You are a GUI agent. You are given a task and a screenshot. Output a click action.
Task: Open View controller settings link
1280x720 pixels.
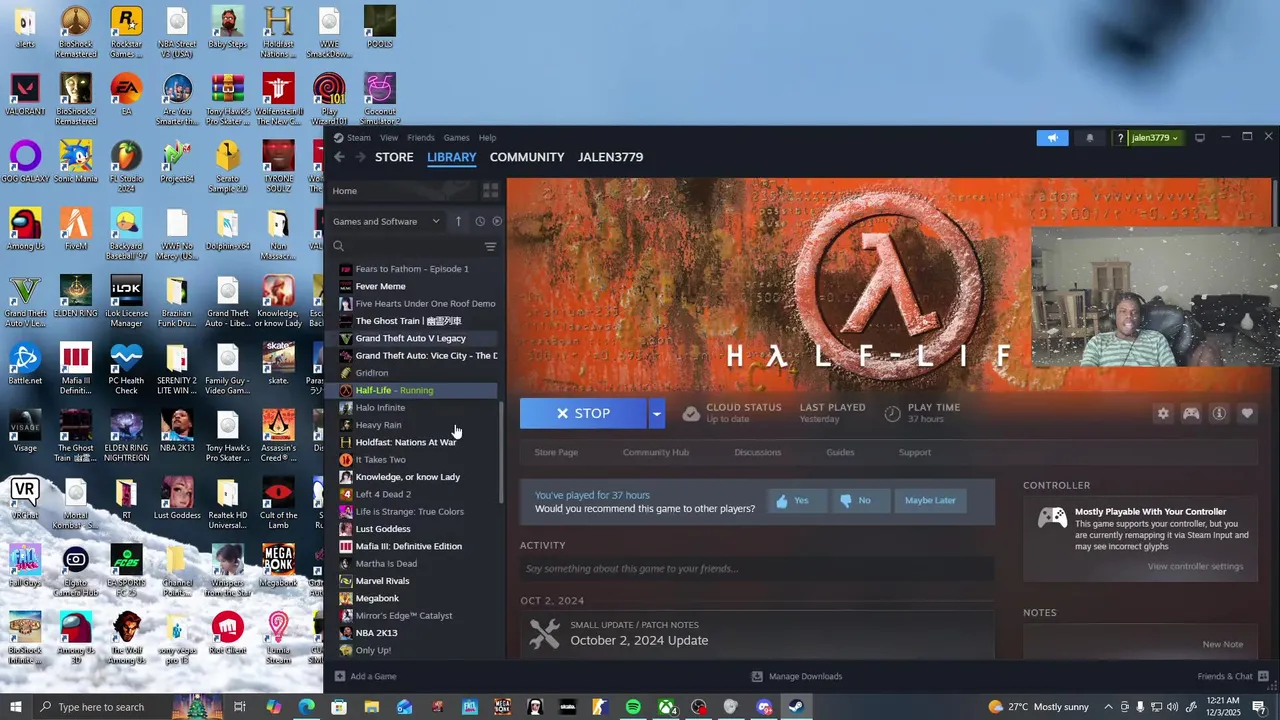[x=1195, y=566]
